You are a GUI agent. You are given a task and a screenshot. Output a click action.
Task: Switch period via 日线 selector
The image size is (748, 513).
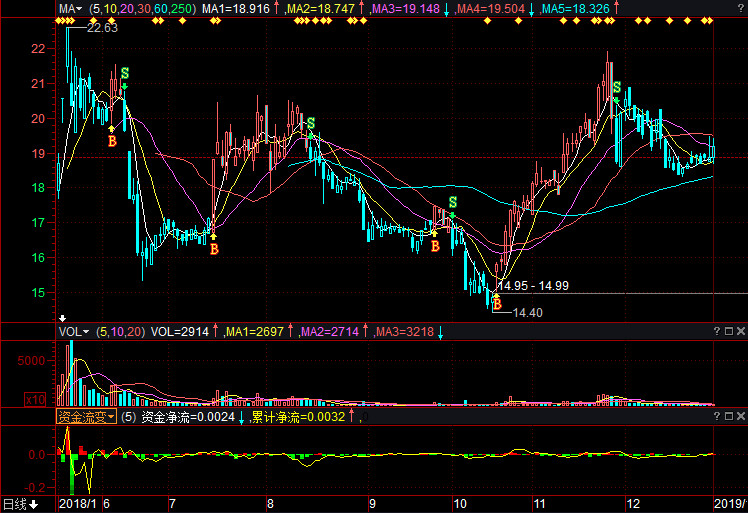pos(21,504)
